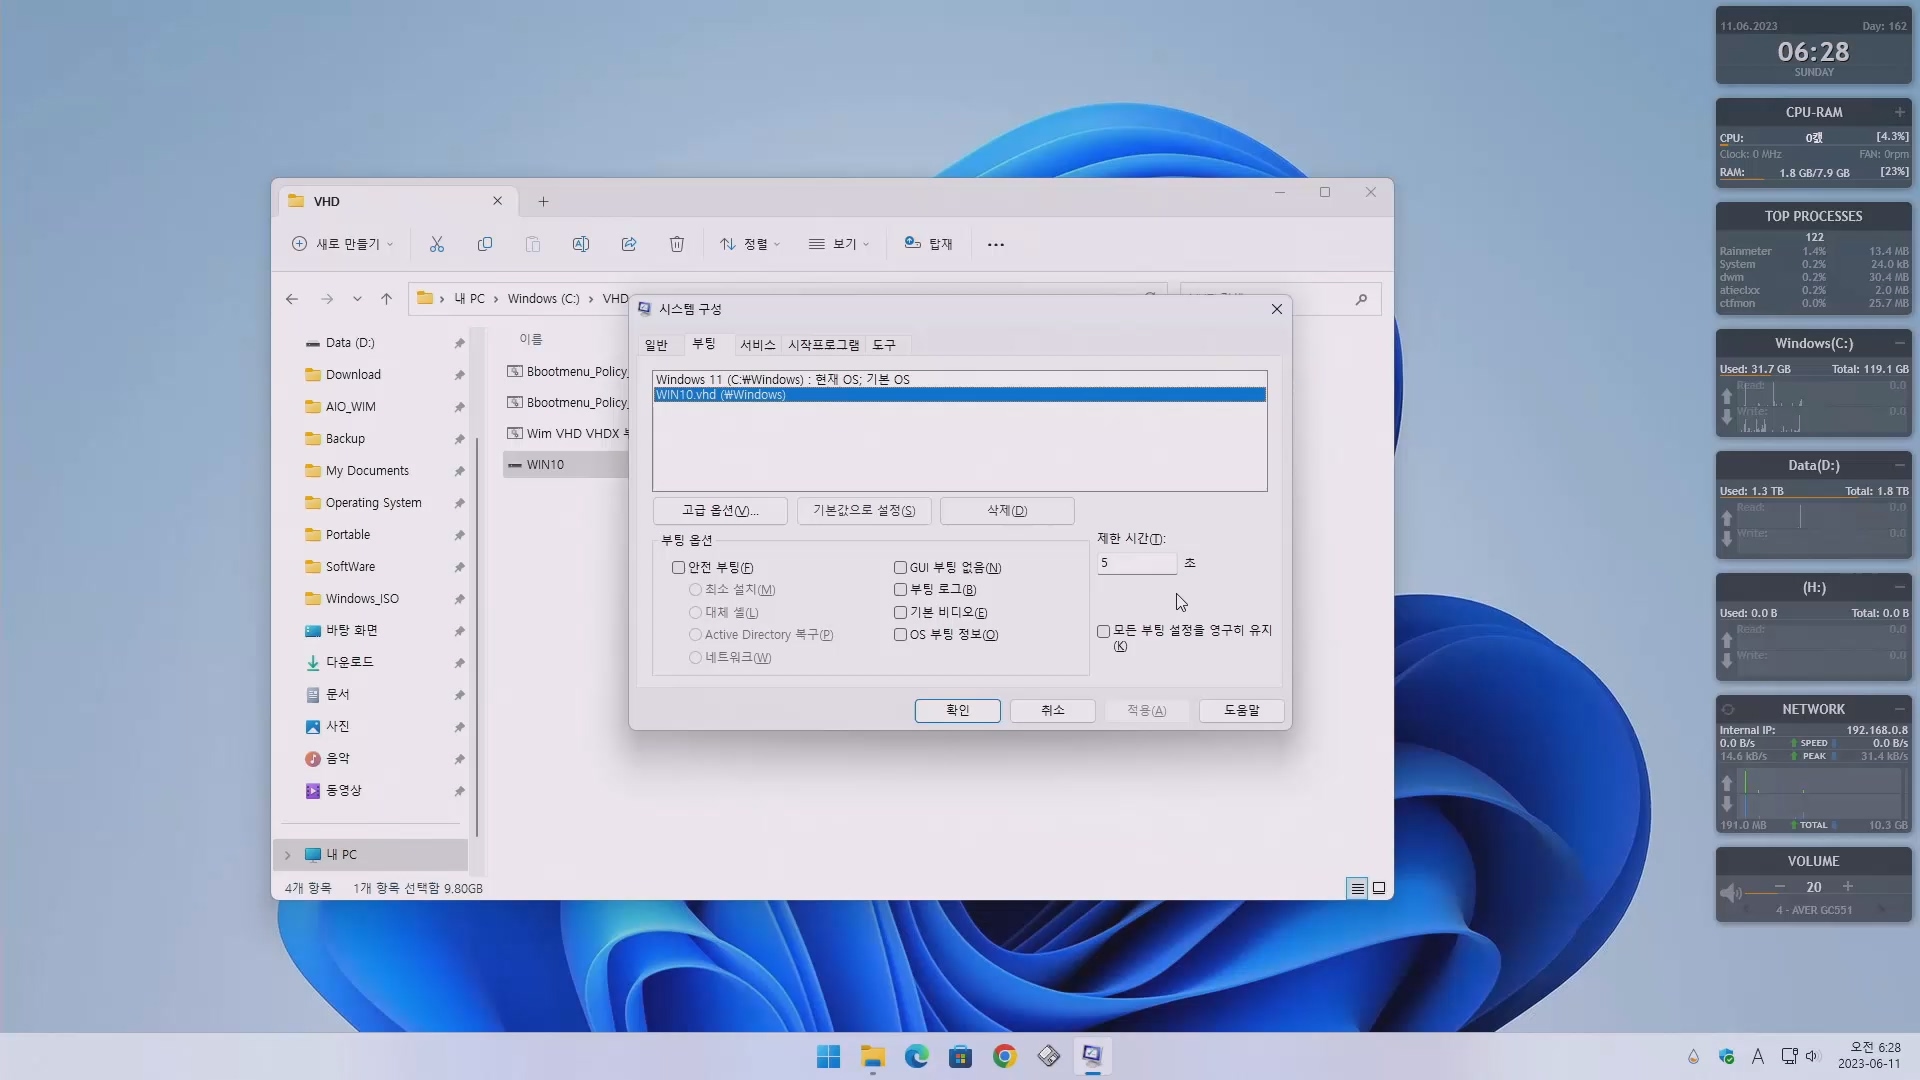Click the volume icon in system tray
Screen dimensions: 1920x1080
(1813, 1056)
